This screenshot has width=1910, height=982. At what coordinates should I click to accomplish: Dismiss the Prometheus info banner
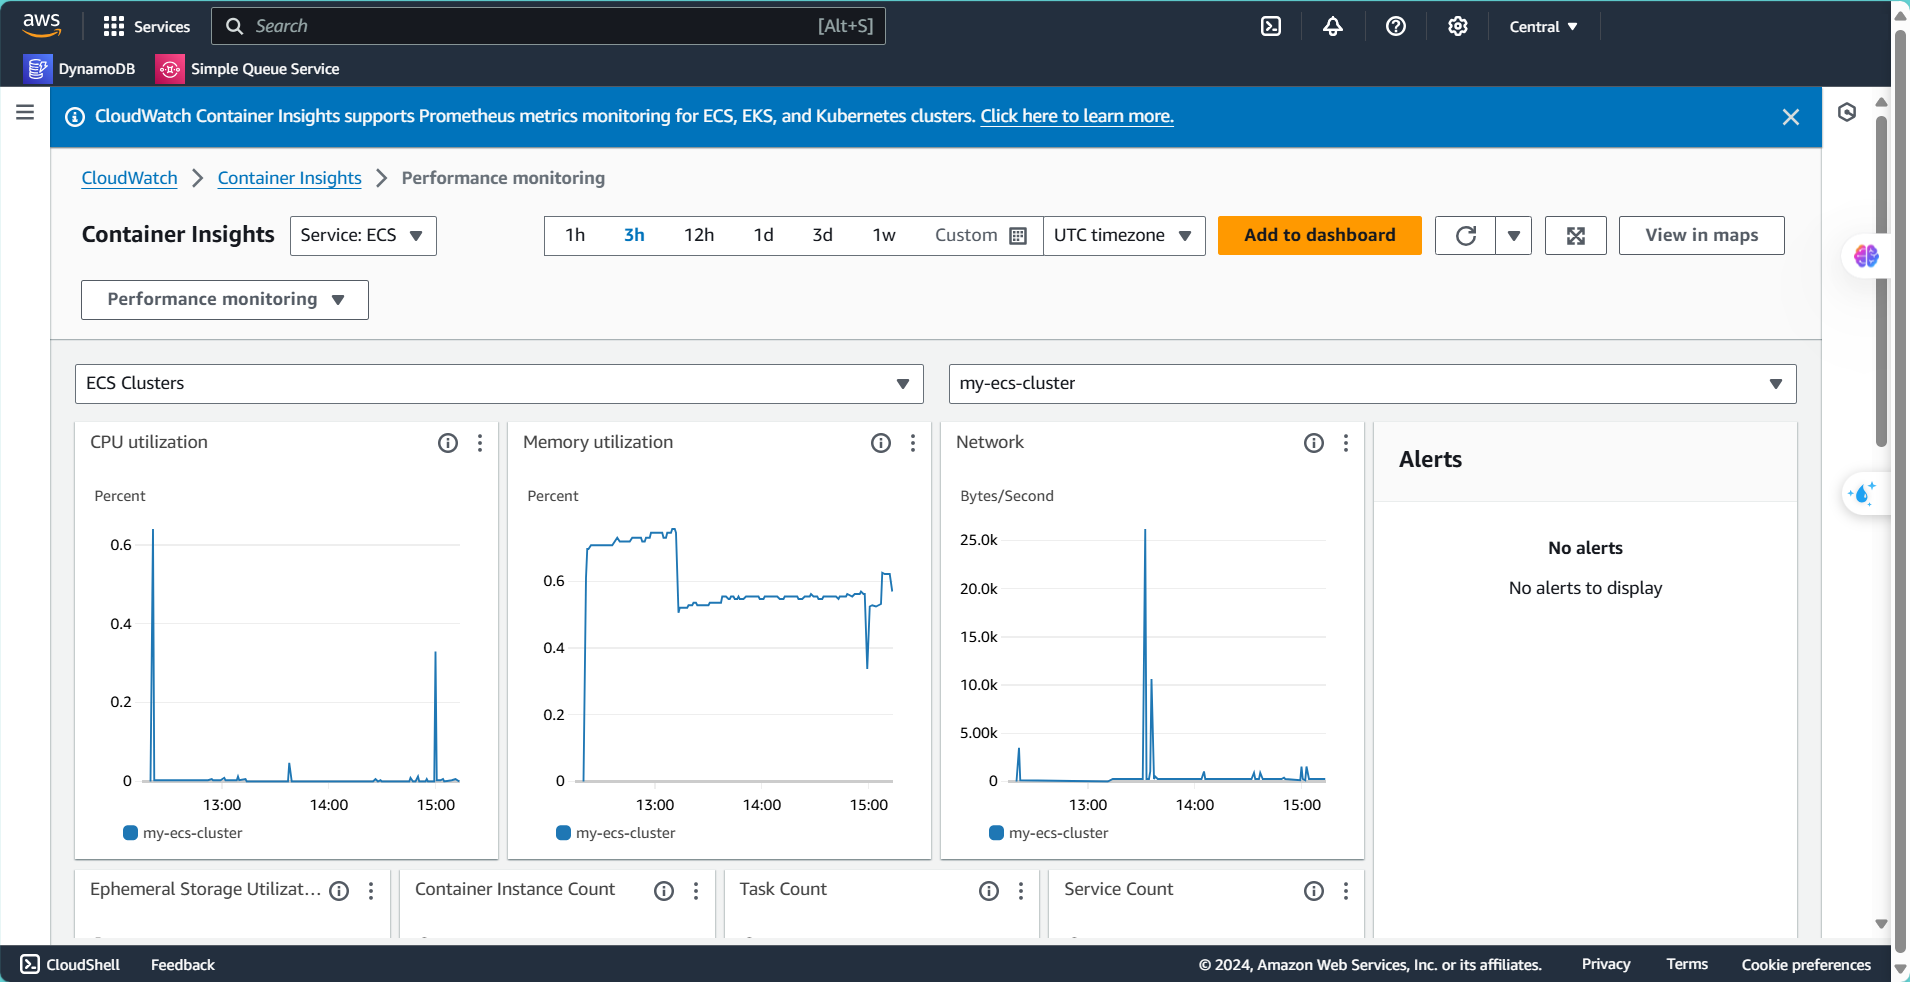1791,117
